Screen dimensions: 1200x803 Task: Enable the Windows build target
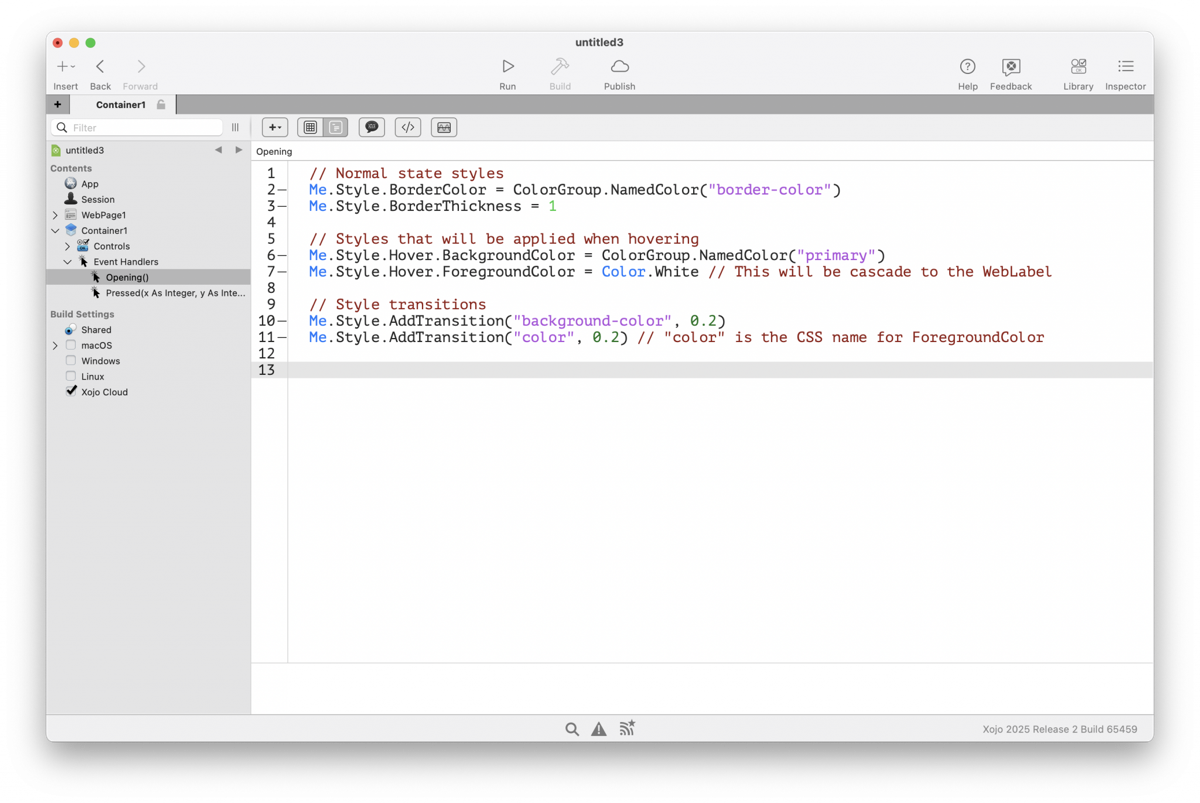pos(71,361)
